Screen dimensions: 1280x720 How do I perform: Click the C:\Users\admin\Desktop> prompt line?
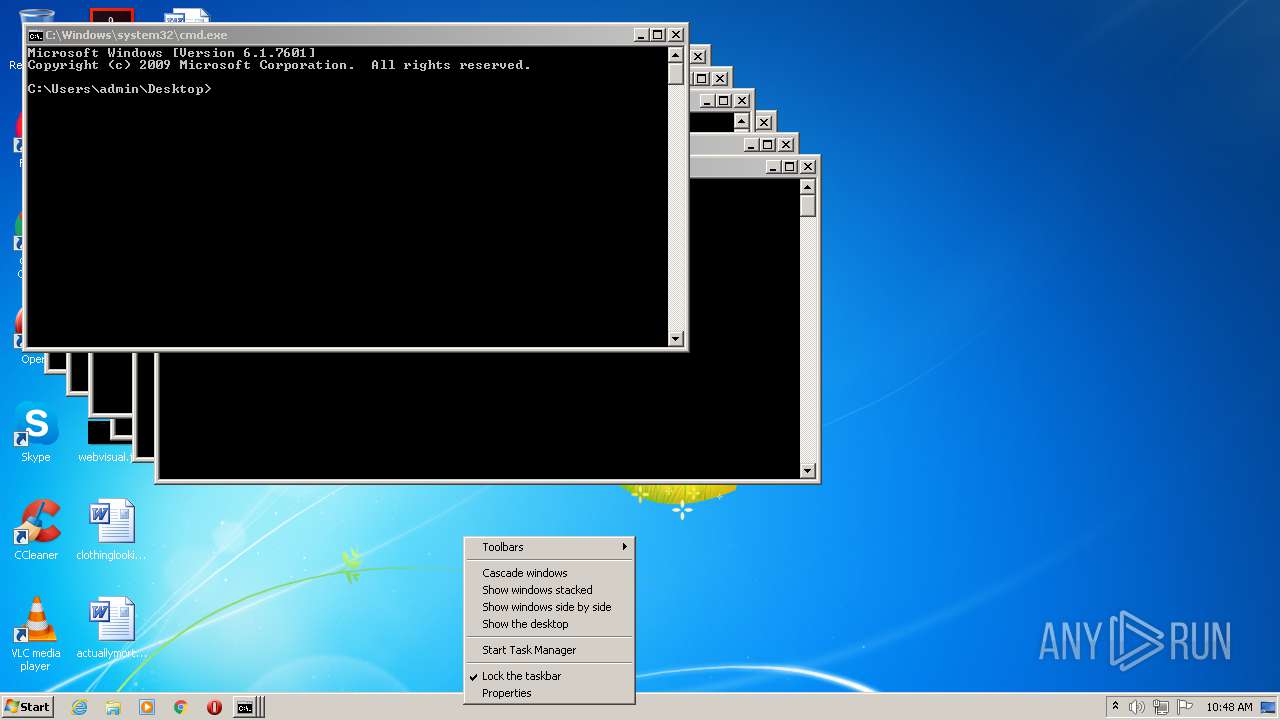click(x=120, y=89)
